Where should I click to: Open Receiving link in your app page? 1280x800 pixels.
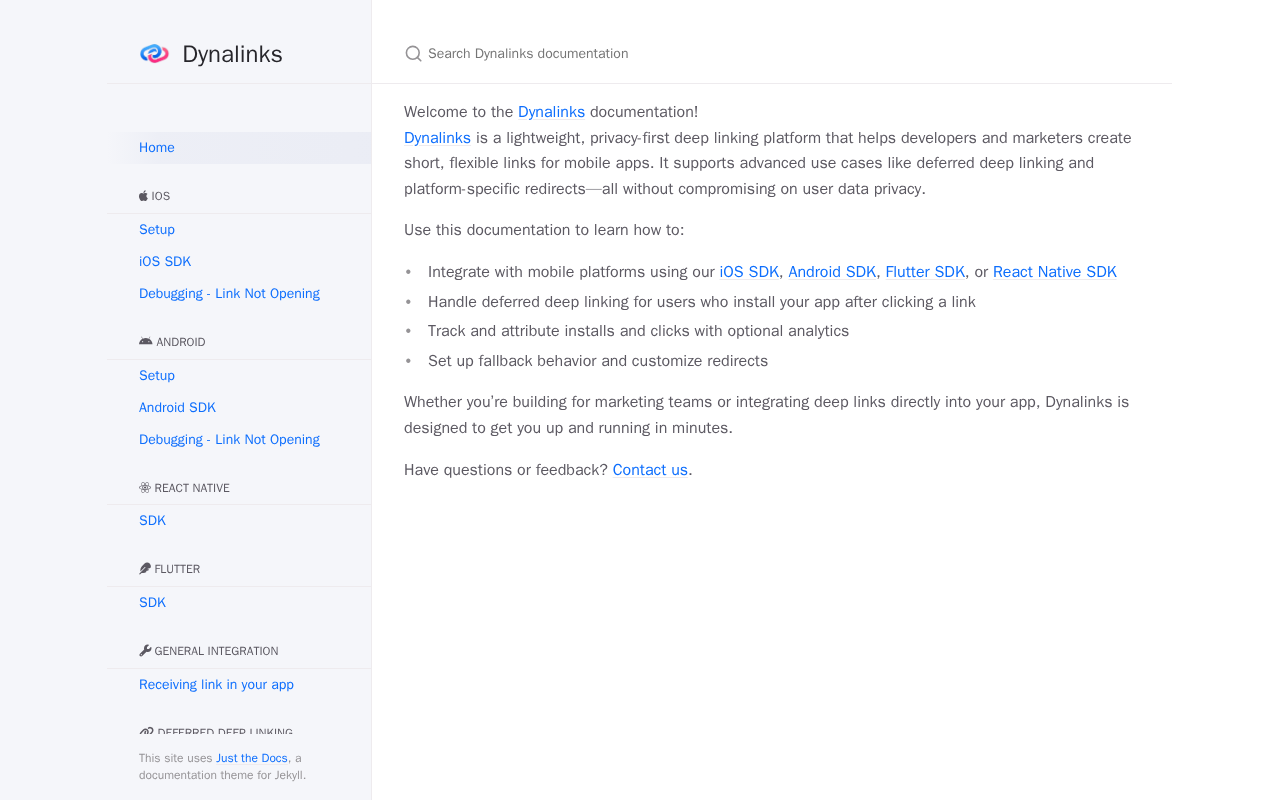pyautogui.click(x=216, y=685)
